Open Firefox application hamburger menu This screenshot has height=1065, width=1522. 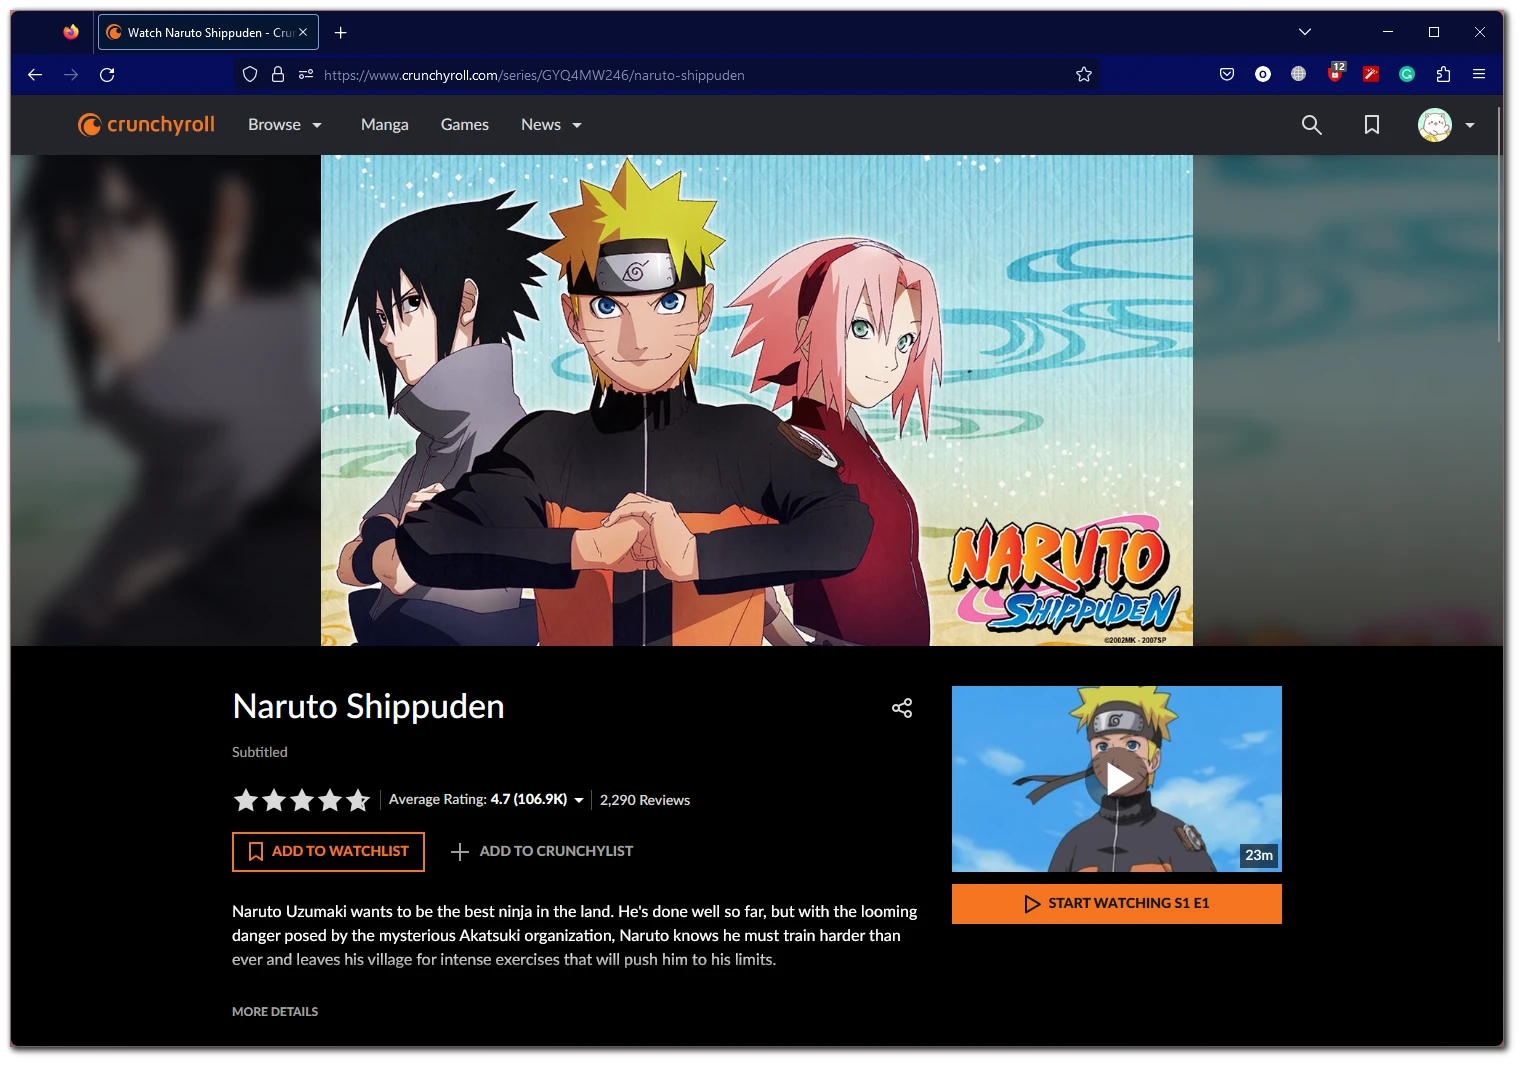1479,74
